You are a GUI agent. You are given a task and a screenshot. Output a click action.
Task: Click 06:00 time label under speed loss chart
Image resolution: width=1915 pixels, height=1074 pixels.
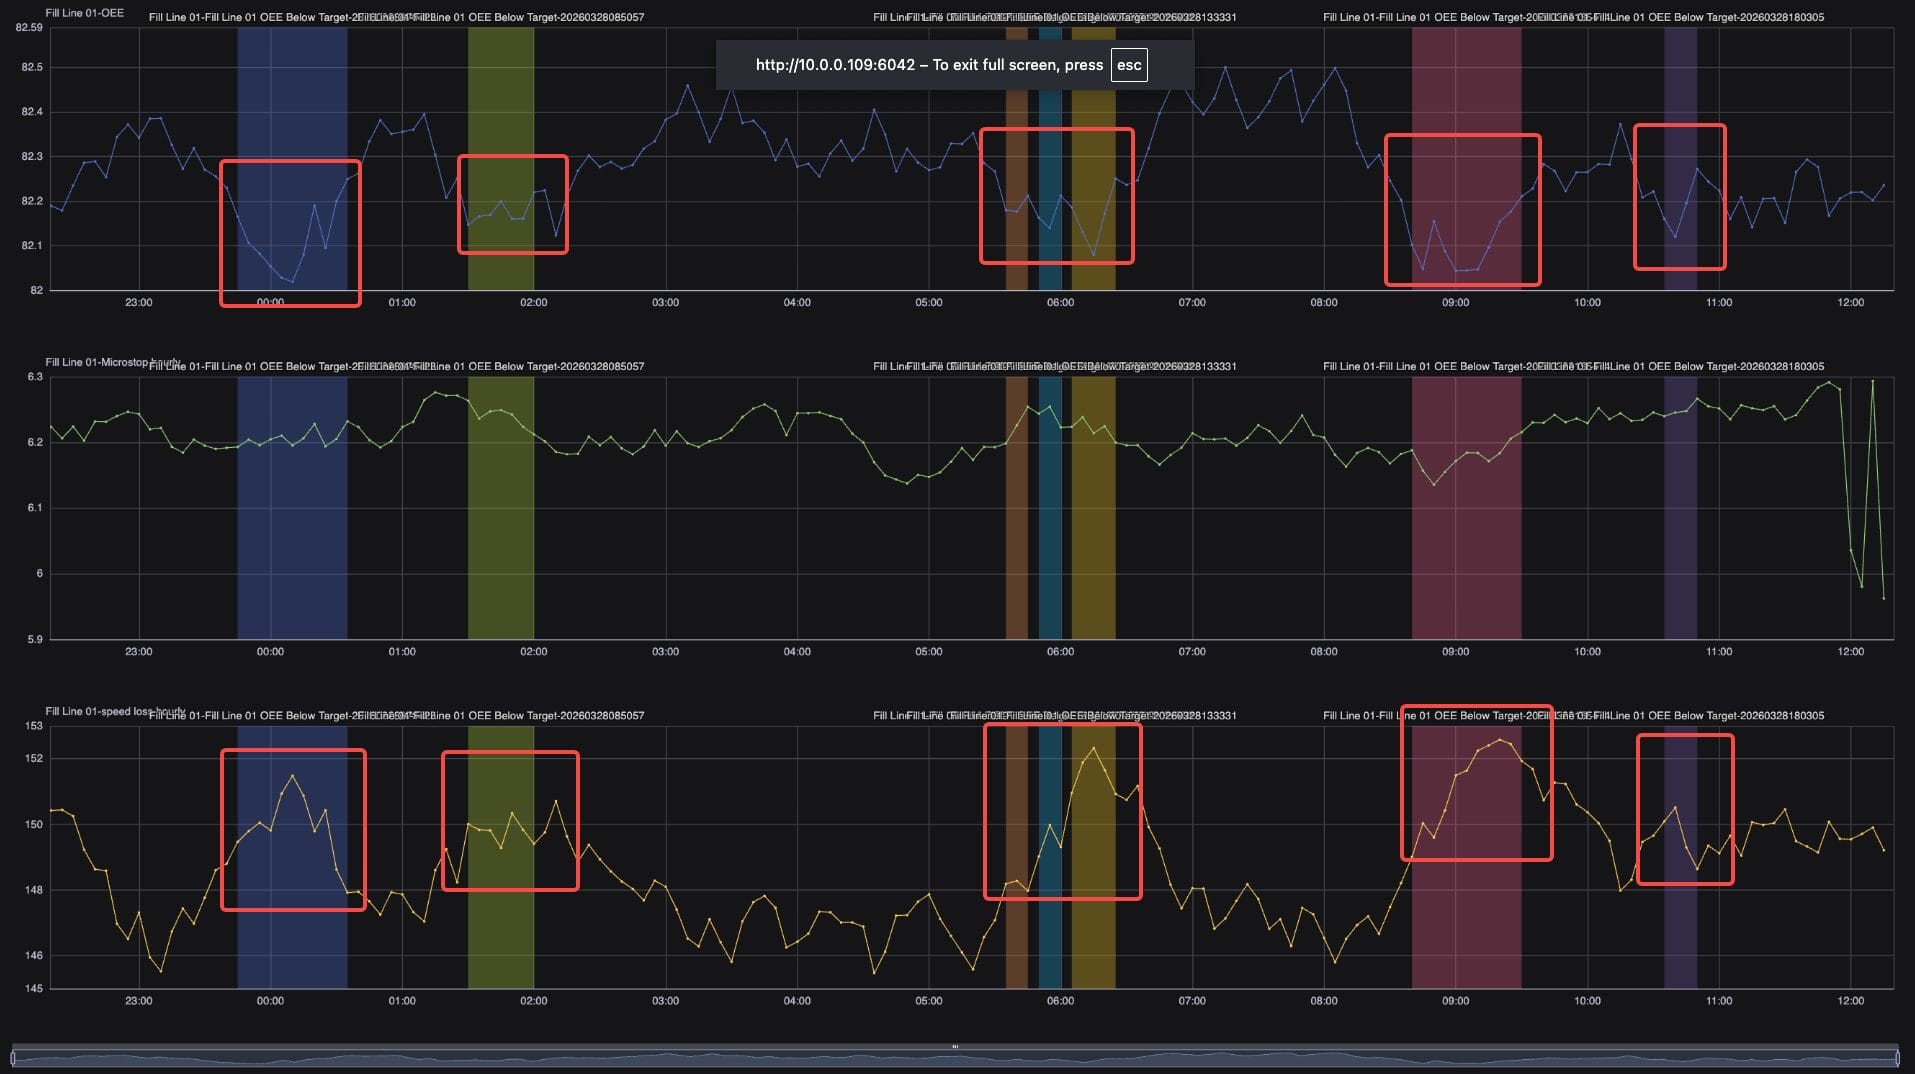(x=1060, y=1001)
